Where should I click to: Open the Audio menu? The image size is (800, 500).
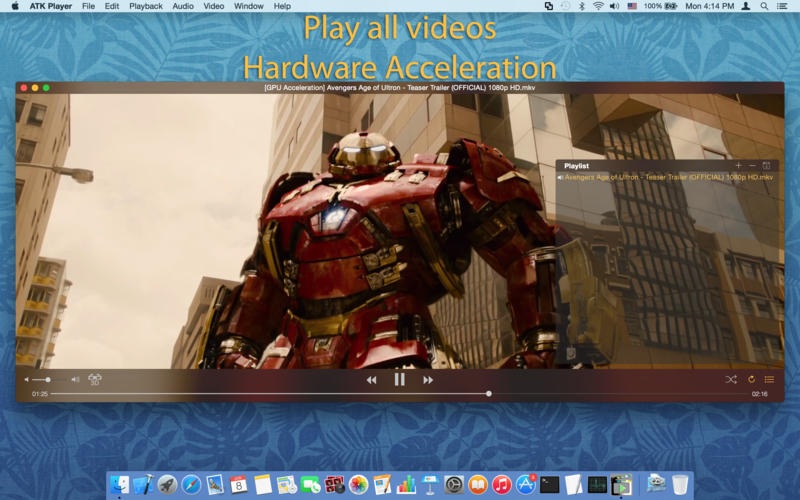[182, 6]
